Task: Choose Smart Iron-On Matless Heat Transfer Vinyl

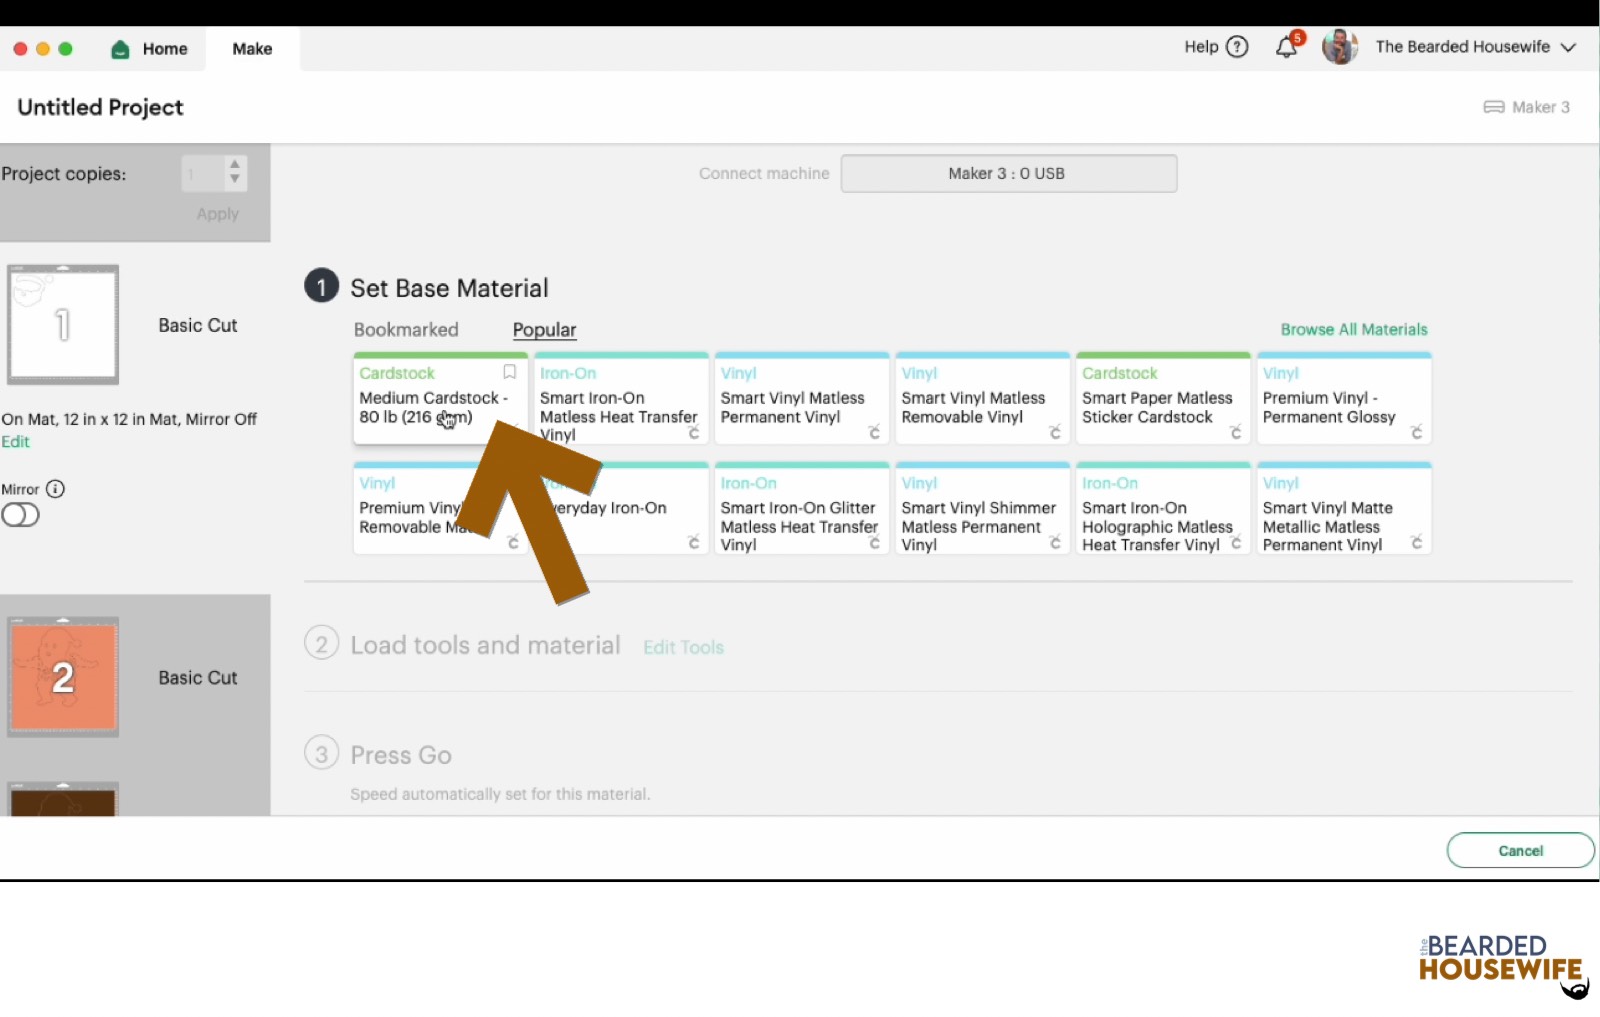Action: (621, 399)
